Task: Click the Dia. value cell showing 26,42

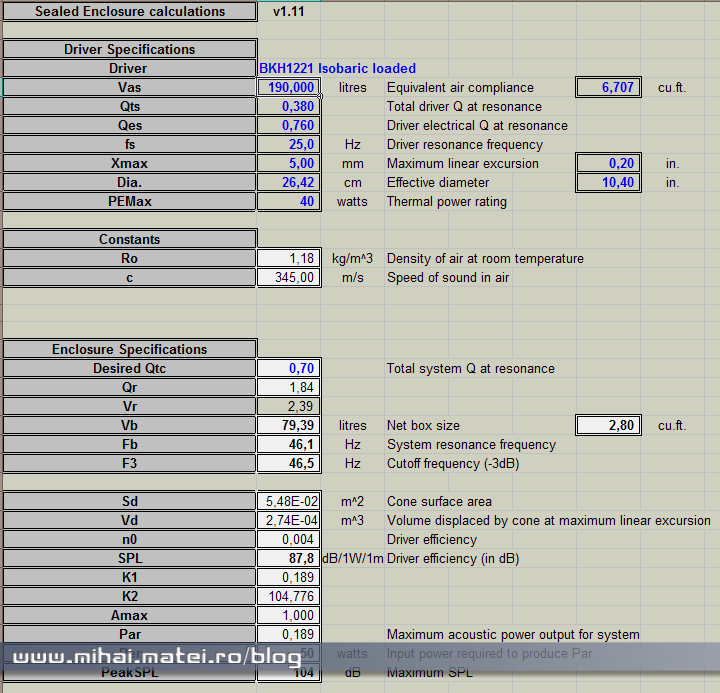Action: (289, 183)
